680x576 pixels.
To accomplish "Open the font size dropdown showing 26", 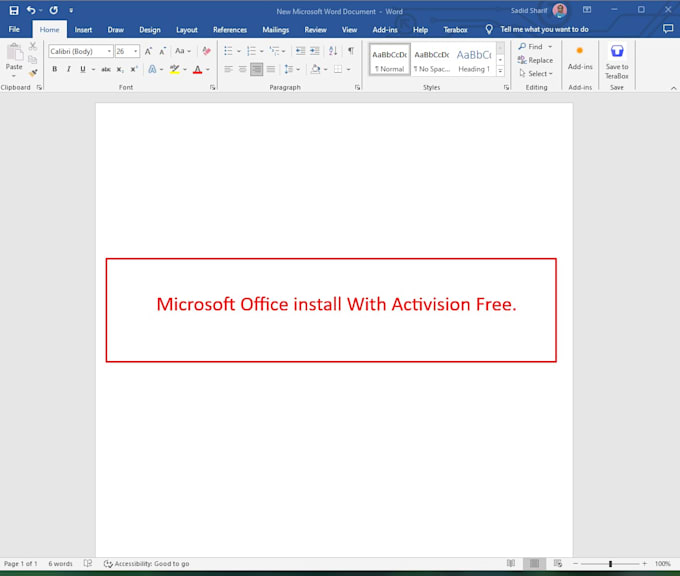I will click(135, 51).
